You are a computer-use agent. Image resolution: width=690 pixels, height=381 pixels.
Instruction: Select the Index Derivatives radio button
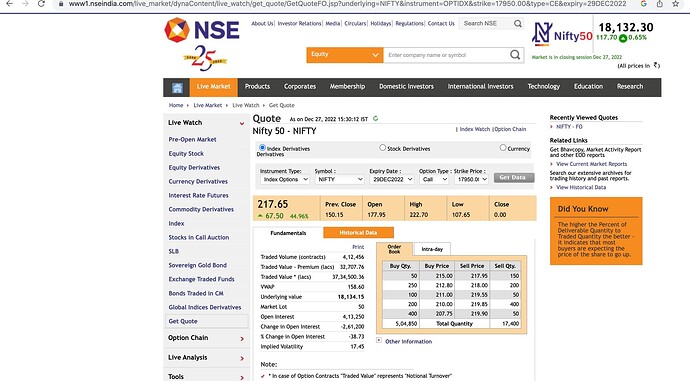262,147
